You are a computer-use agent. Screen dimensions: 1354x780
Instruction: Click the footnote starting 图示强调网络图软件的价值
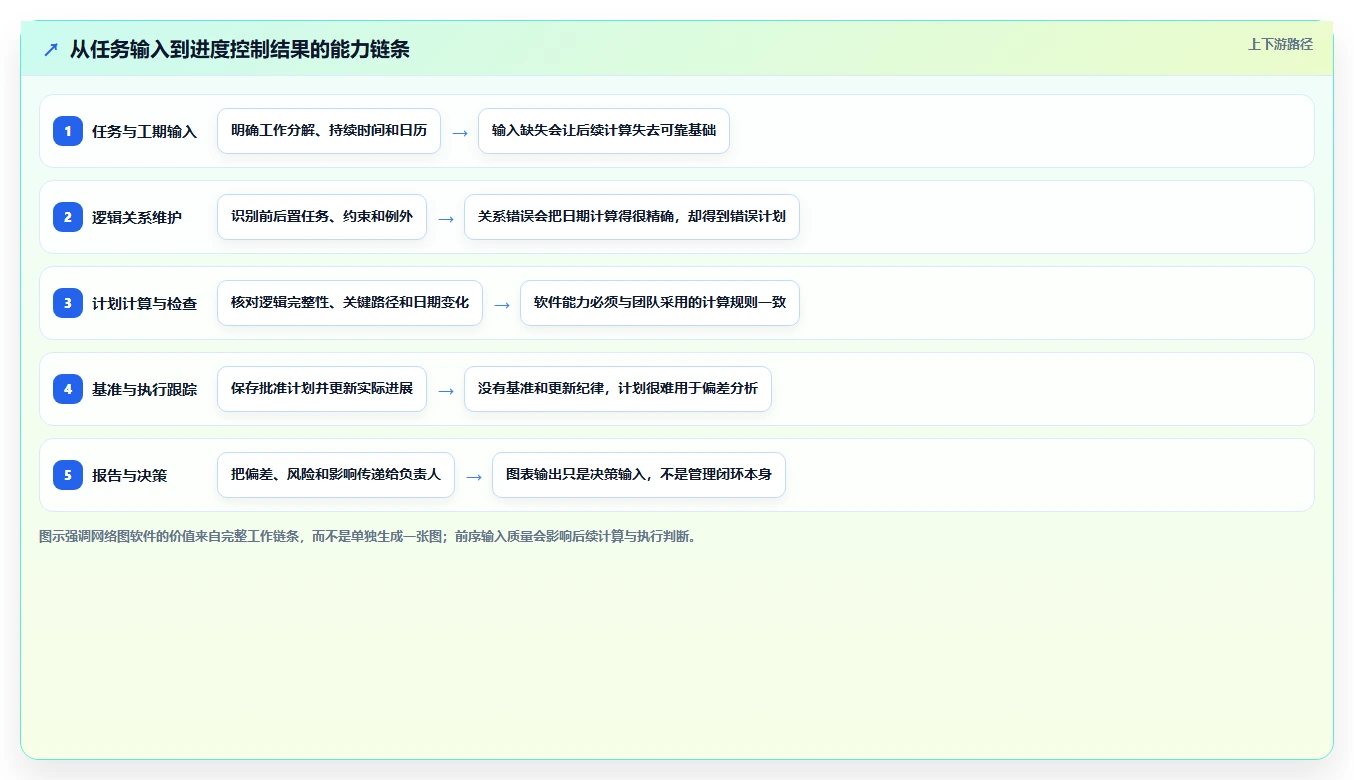point(369,536)
